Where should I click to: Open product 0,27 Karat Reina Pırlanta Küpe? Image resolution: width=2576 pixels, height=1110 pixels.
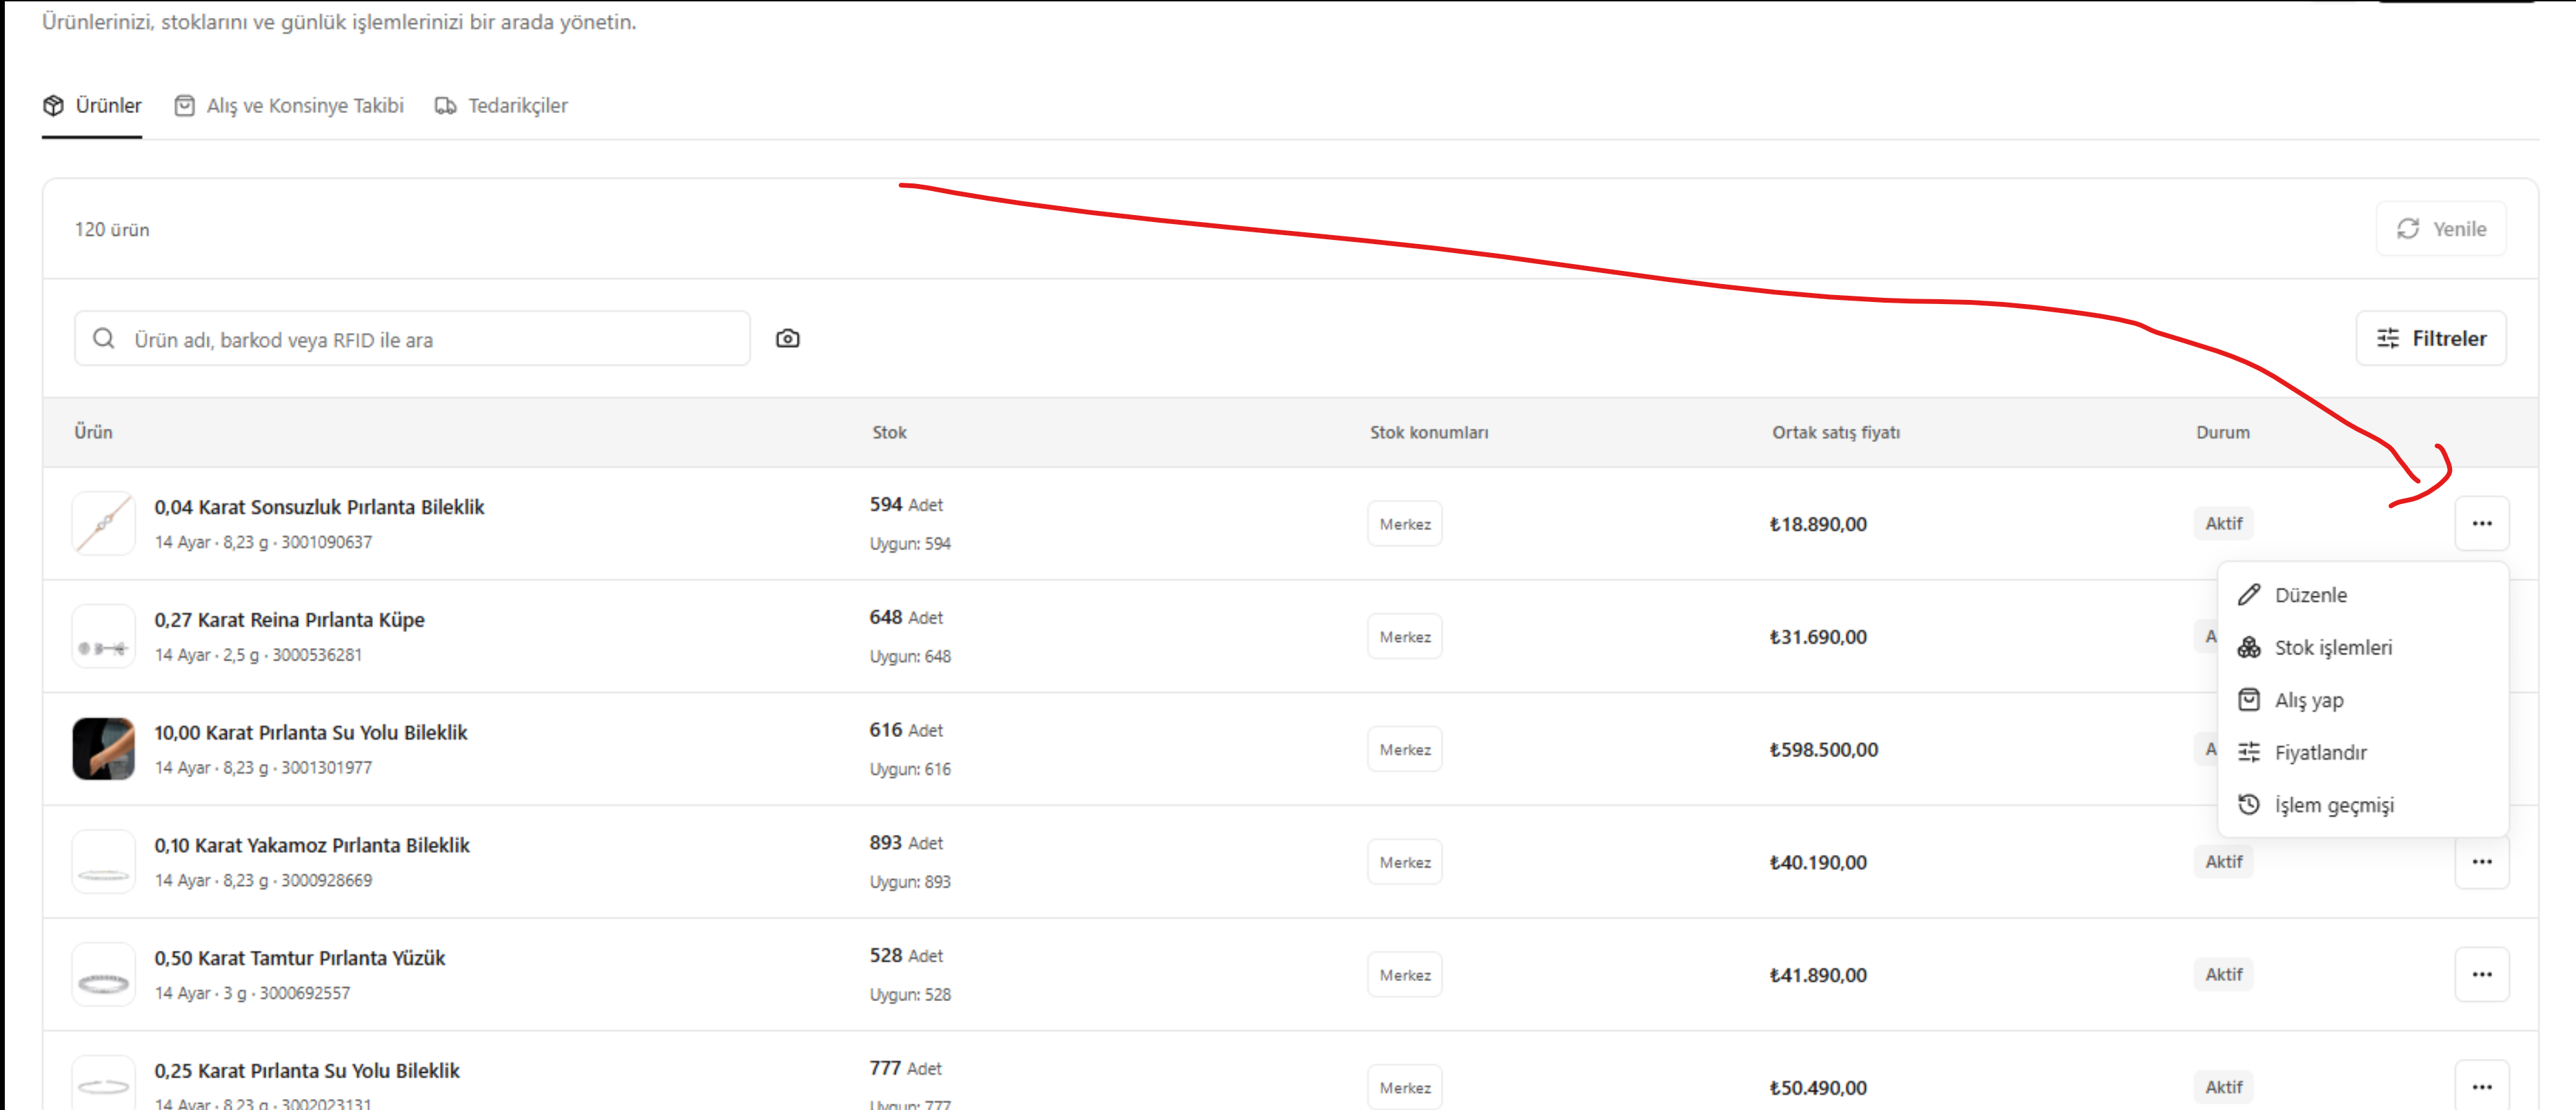click(x=289, y=620)
